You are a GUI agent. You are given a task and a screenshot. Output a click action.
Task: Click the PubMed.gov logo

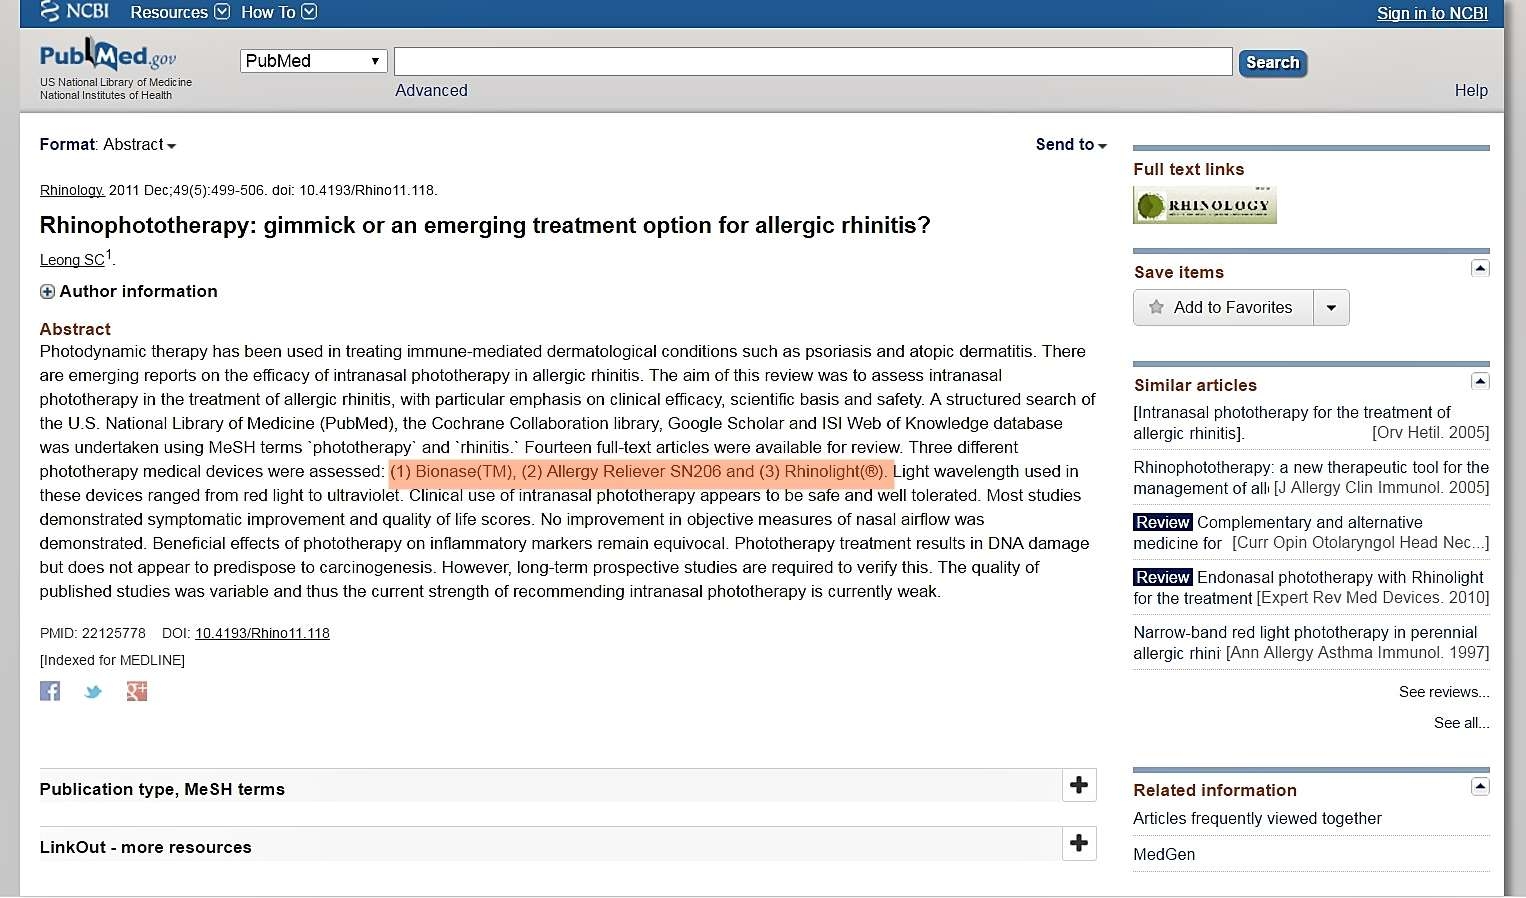point(108,57)
